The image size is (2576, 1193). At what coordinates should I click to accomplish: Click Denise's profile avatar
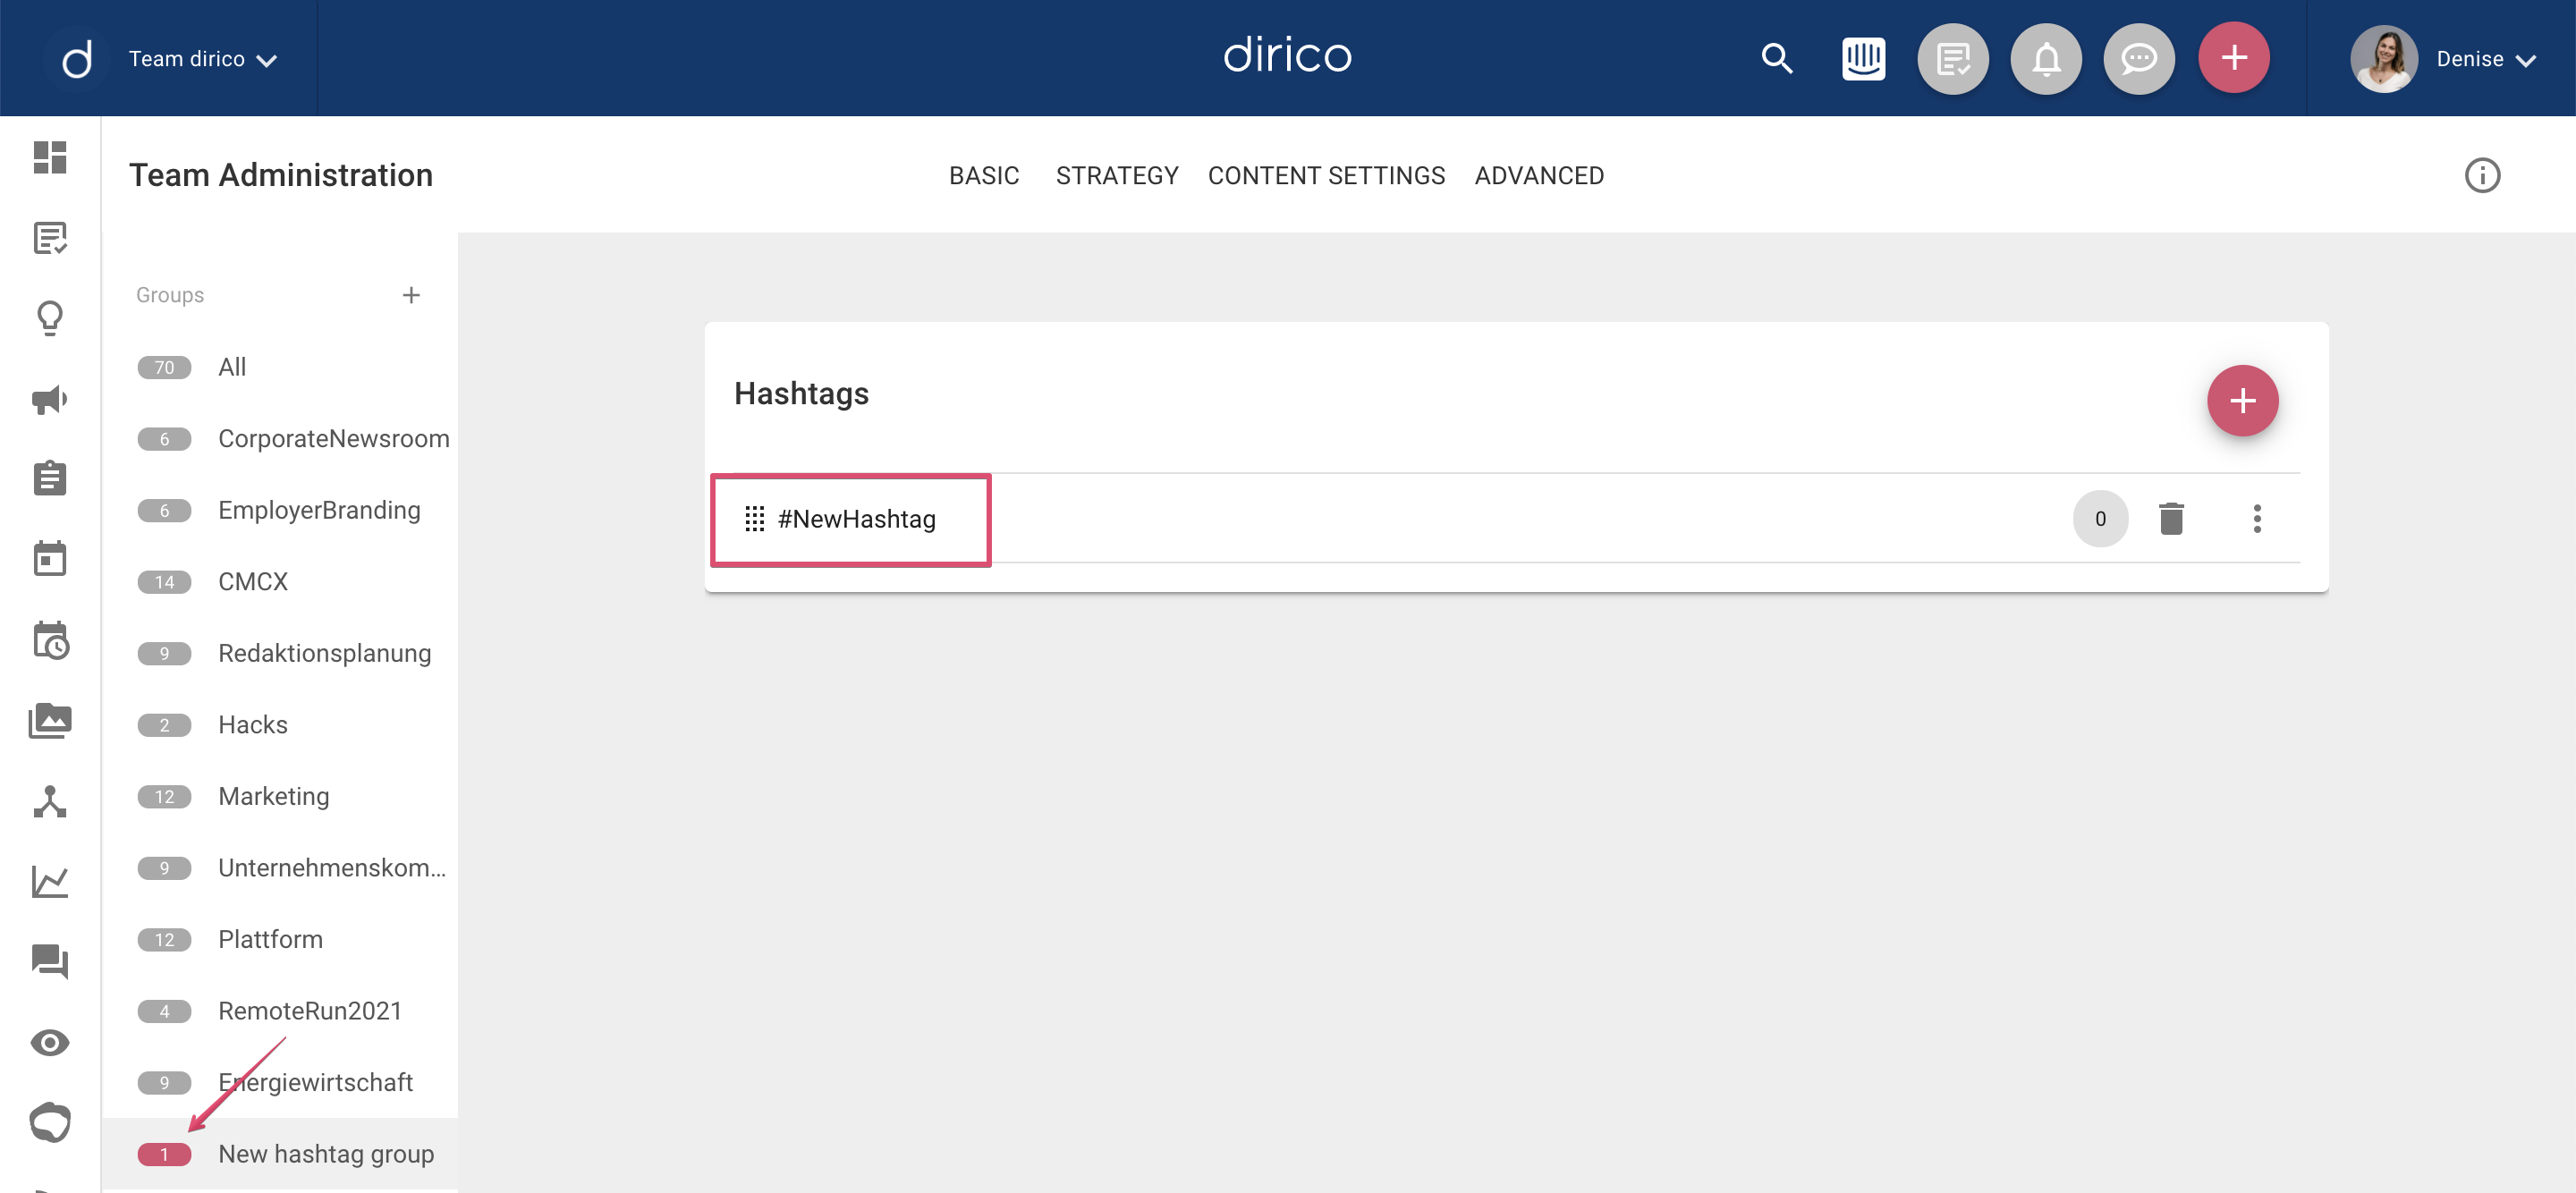coord(2383,58)
